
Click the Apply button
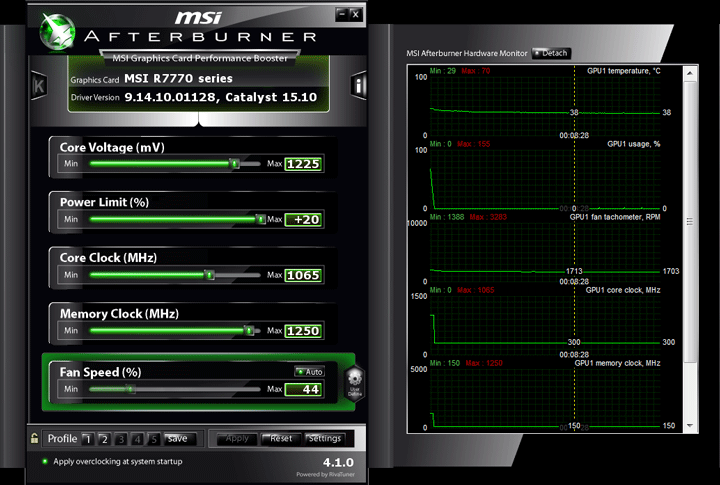click(x=236, y=439)
